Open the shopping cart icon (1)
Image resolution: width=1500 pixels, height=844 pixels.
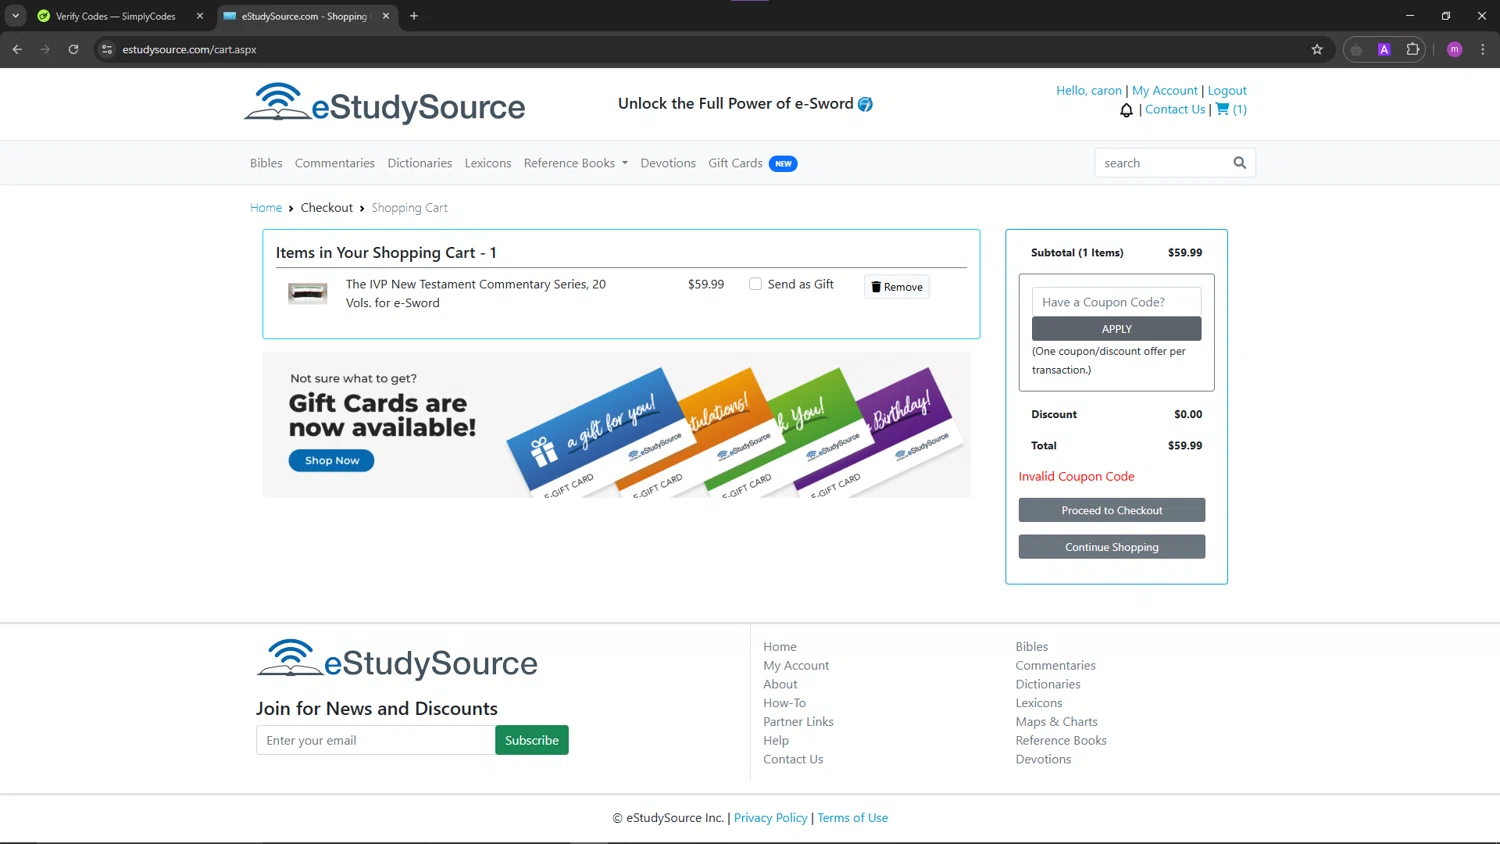tap(1231, 109)
